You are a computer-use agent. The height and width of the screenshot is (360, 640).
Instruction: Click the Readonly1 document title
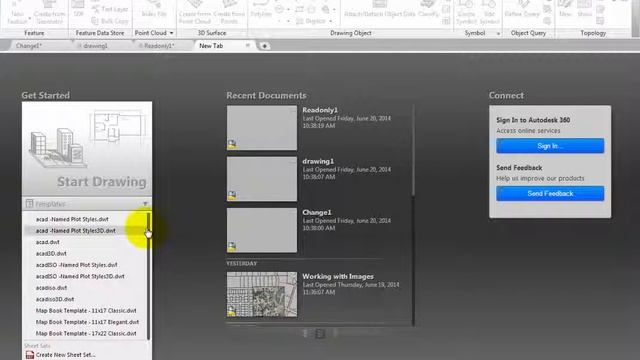click(320, 110)
